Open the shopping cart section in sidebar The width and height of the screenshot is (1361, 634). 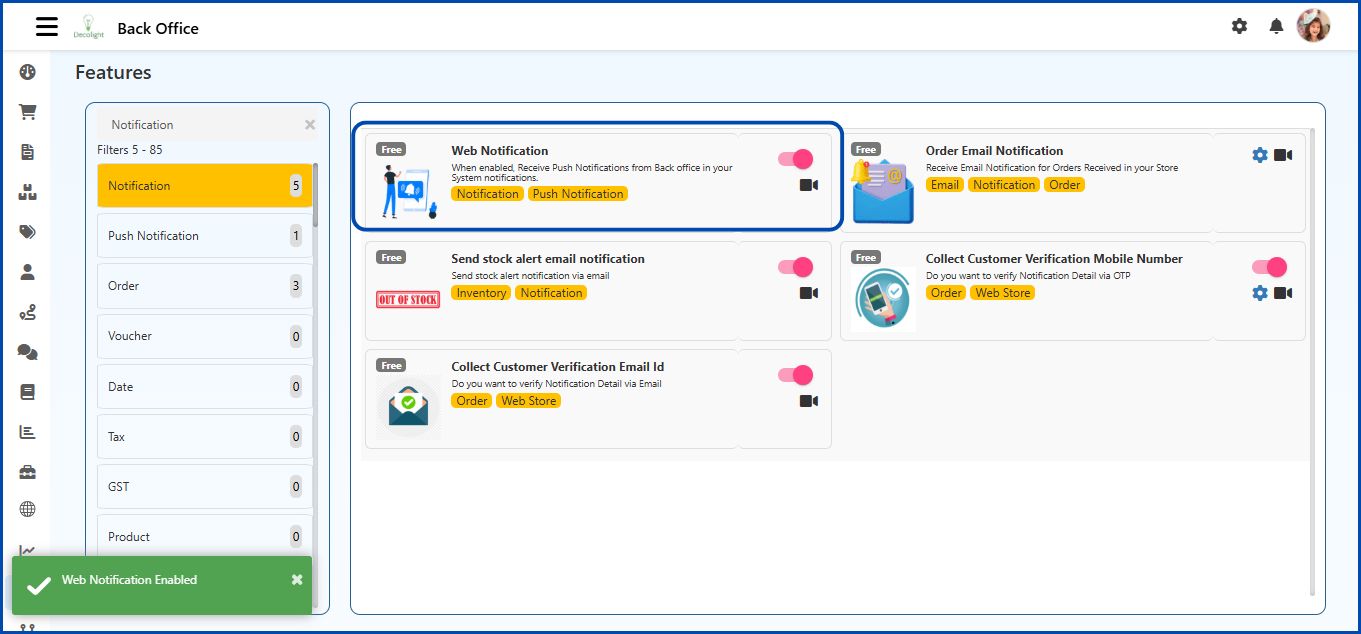point(27,111)
